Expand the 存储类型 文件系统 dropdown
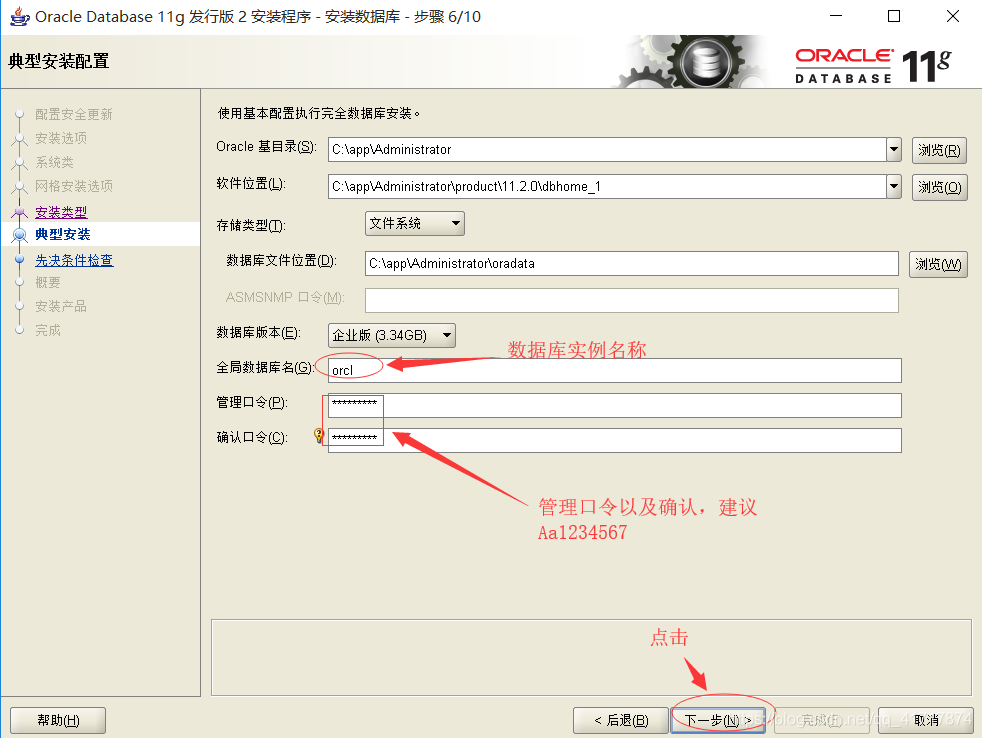Viewport: 982px width, 738px height. point(415,224)
